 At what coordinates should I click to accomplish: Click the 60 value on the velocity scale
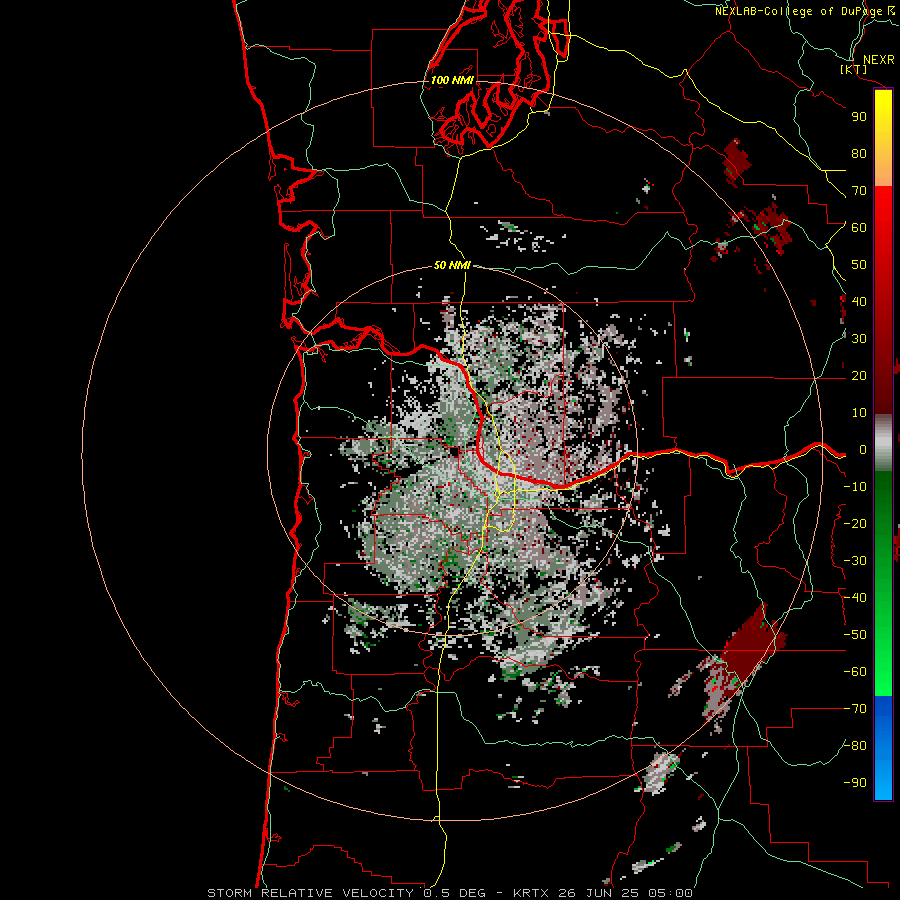(859, 228)
